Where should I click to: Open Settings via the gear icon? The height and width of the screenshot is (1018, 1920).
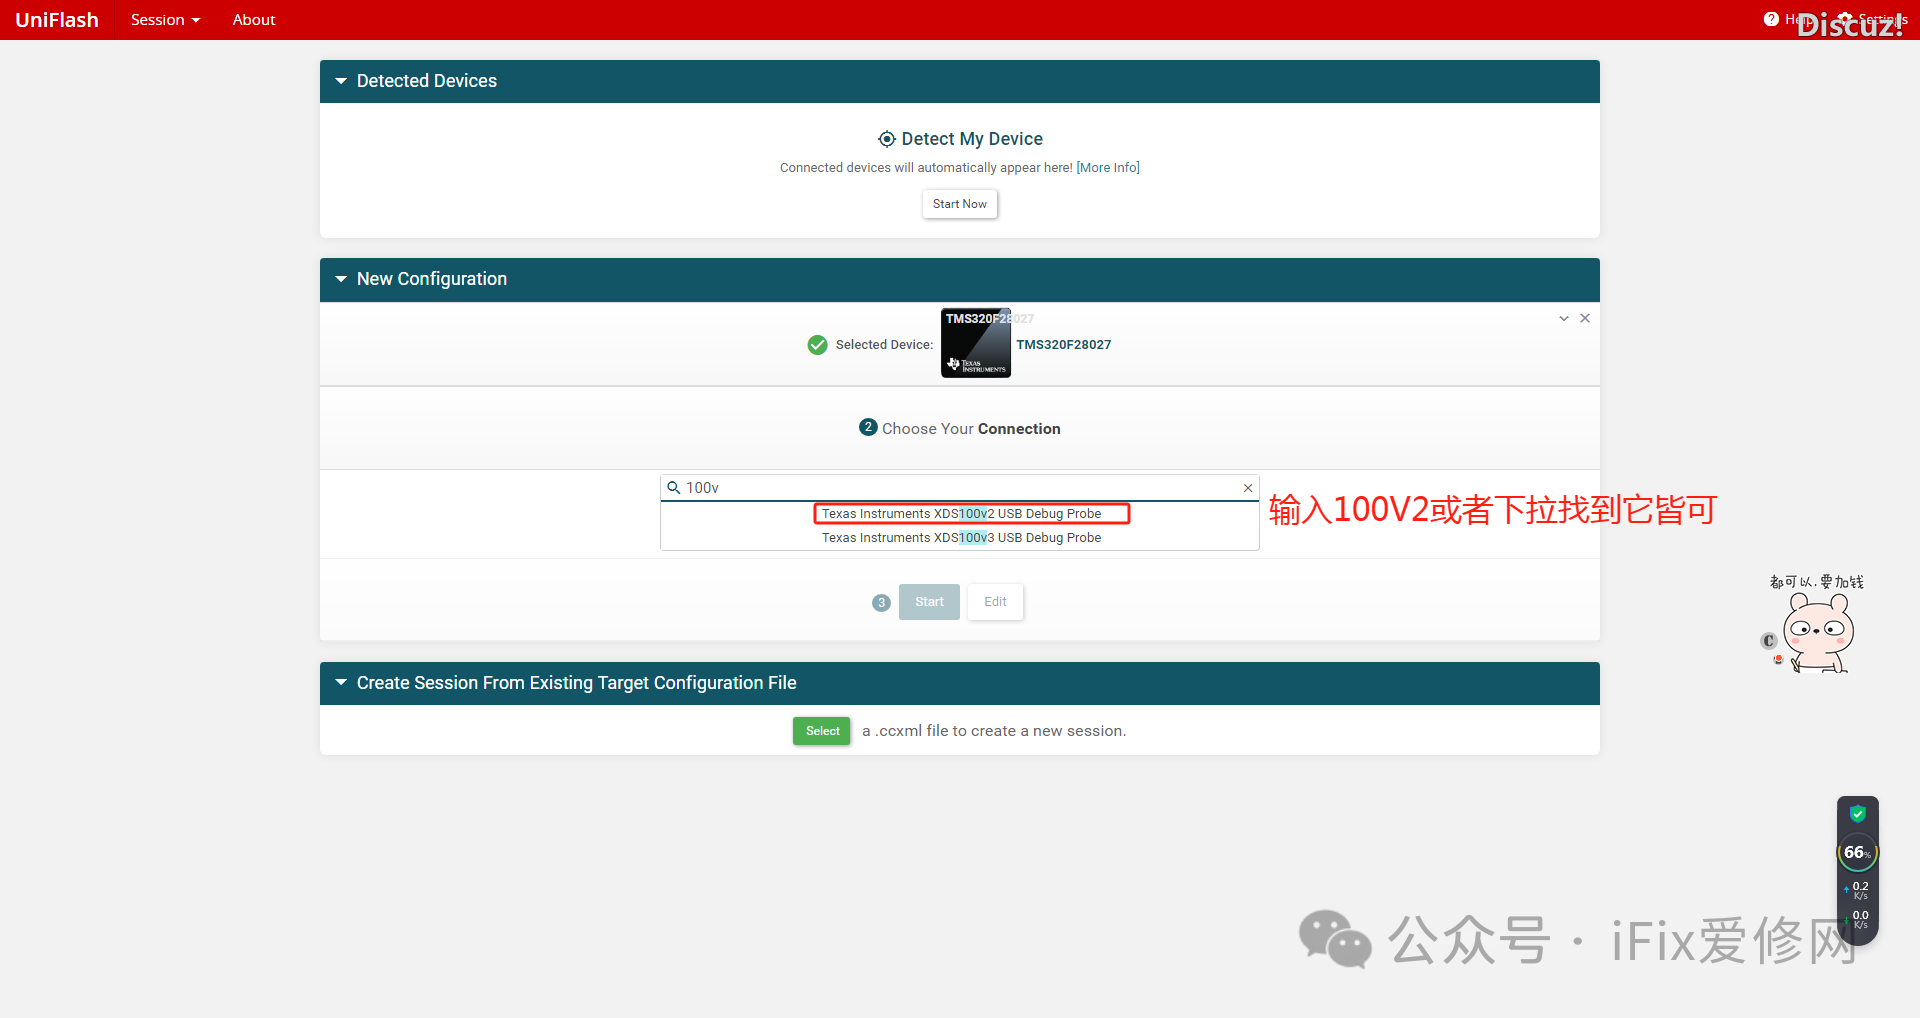tap(1846, 19)
